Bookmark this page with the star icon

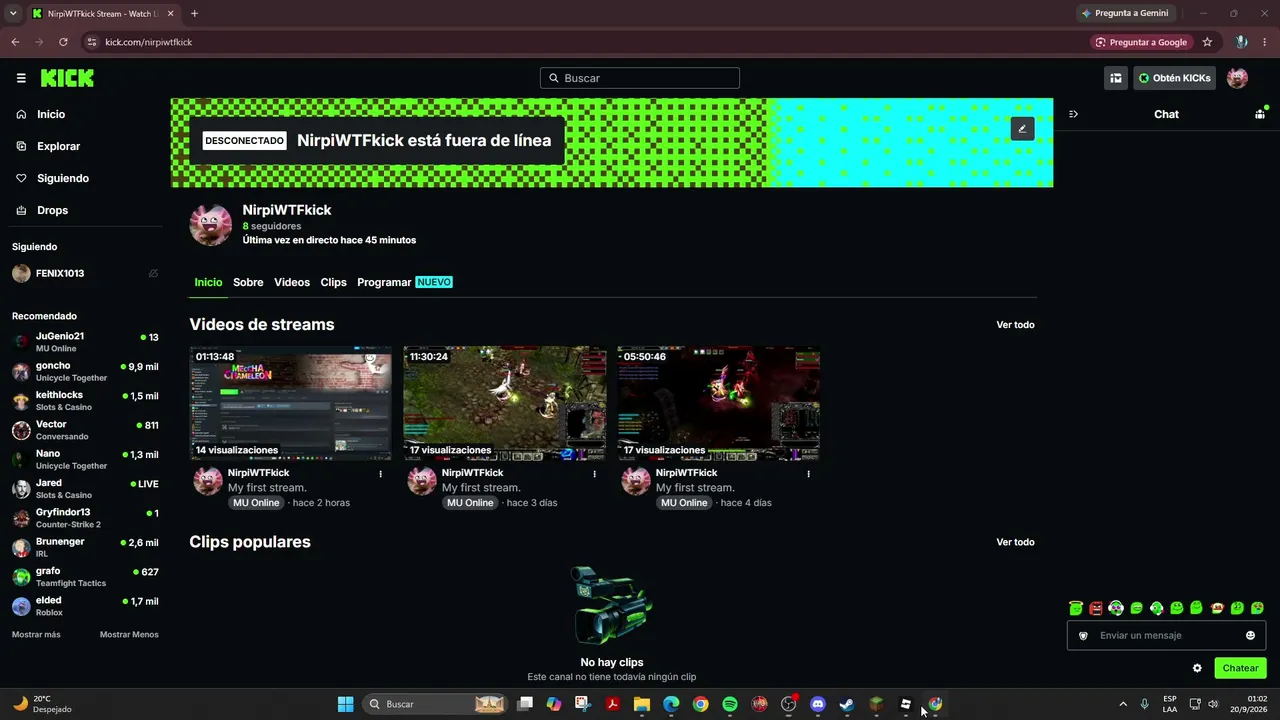[1207, 42]
